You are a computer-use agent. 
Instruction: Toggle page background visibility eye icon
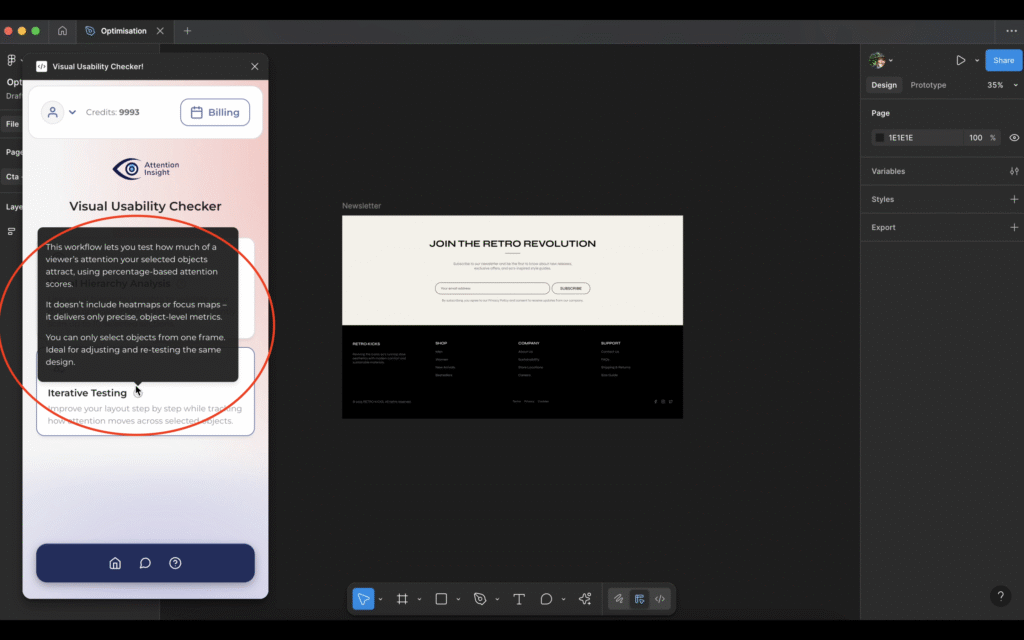click(1014, 138)
